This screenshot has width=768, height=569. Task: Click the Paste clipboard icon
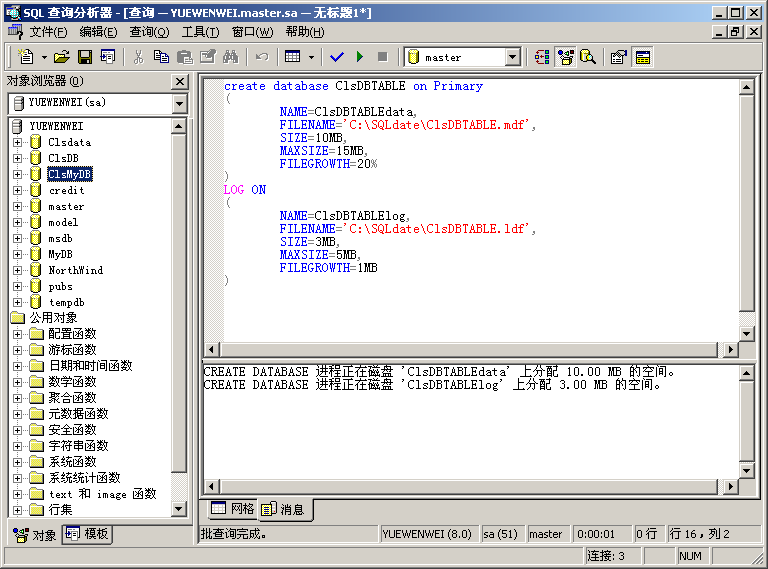click(x=184, y=57)
